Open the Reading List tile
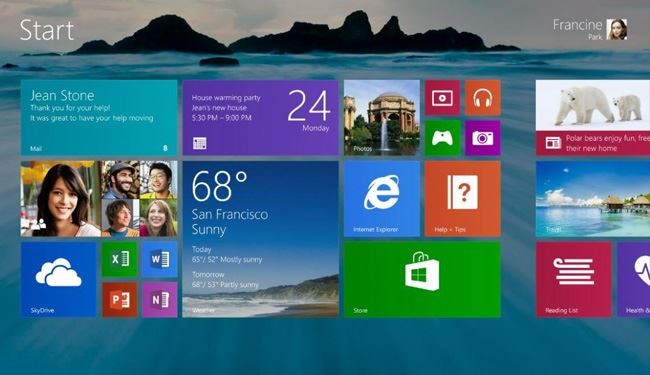This screenshot has width=650, height=375. [574, 280]
